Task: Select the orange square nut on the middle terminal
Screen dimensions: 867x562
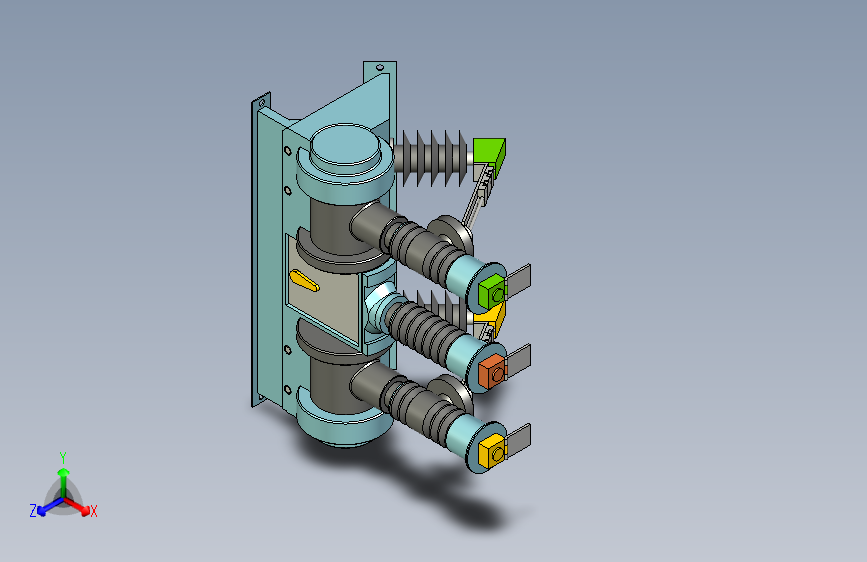Action: (x=492, y=371)
